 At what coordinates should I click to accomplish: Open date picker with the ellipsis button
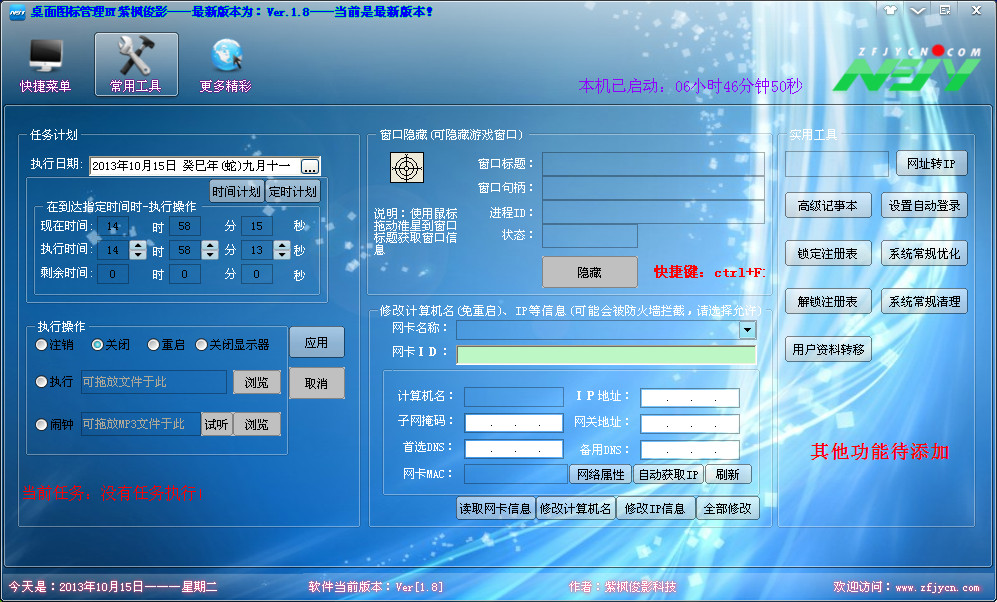310,165
